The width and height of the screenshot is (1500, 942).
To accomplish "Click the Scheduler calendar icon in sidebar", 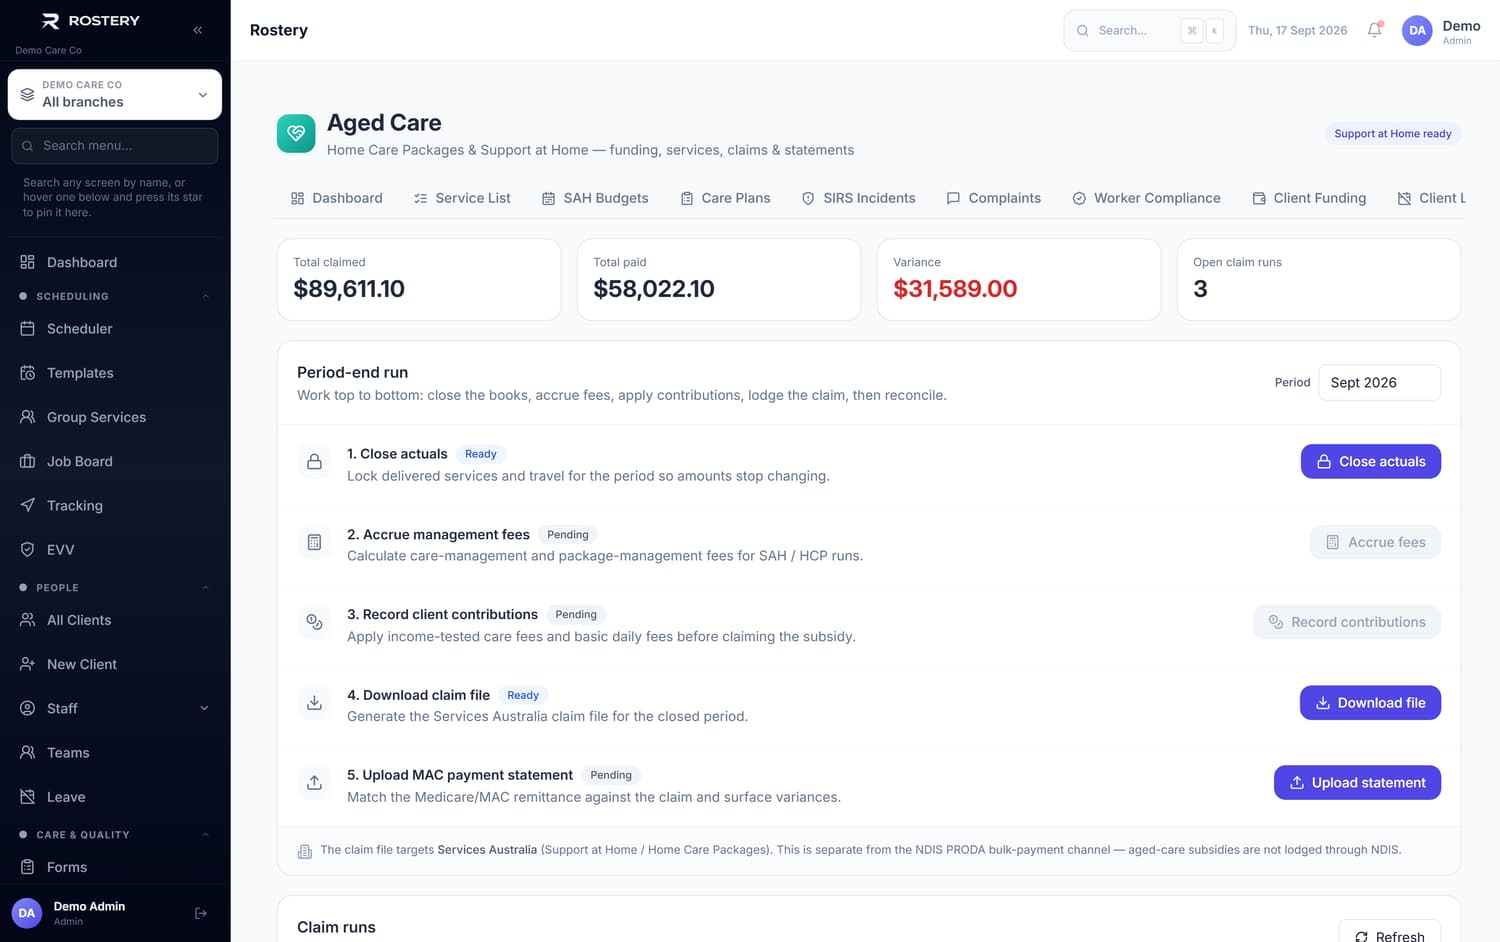I will pyautogui.click(x=28, y=329).
